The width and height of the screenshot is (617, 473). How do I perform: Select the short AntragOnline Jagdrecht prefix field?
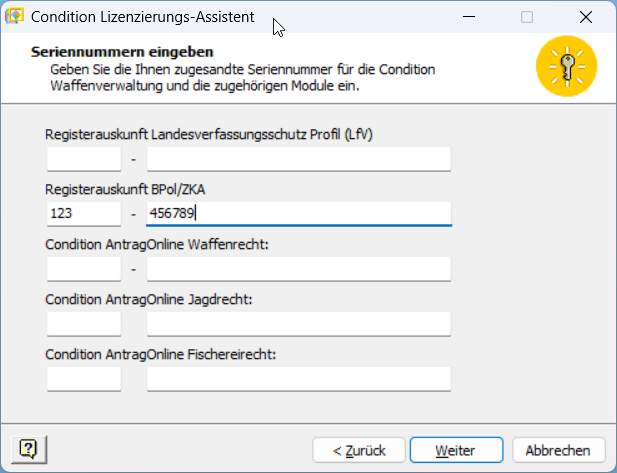pos(84,323)
